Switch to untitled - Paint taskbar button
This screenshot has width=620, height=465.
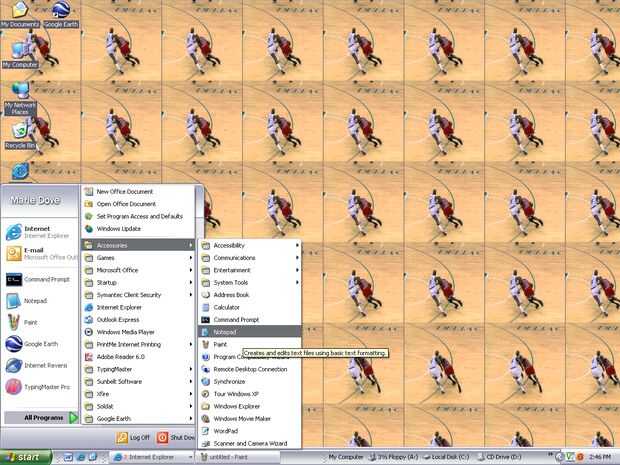pos(238,457)
